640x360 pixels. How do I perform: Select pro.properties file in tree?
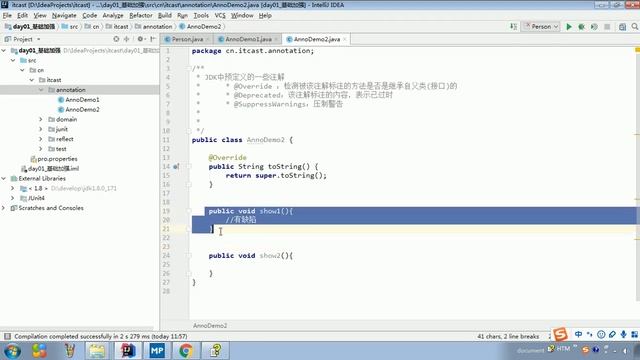coord(57,159)
